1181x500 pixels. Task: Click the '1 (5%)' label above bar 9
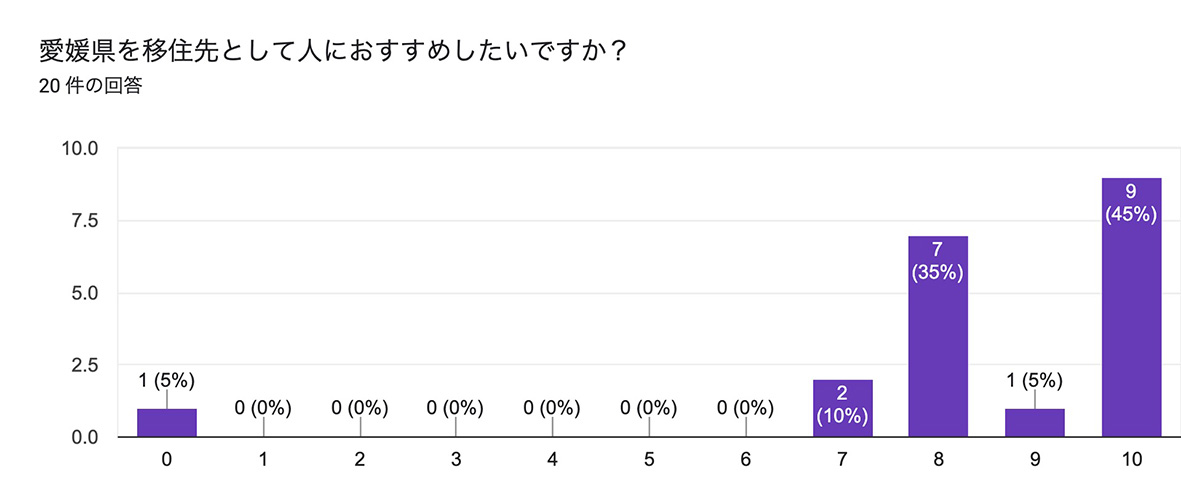point(1034,381)
